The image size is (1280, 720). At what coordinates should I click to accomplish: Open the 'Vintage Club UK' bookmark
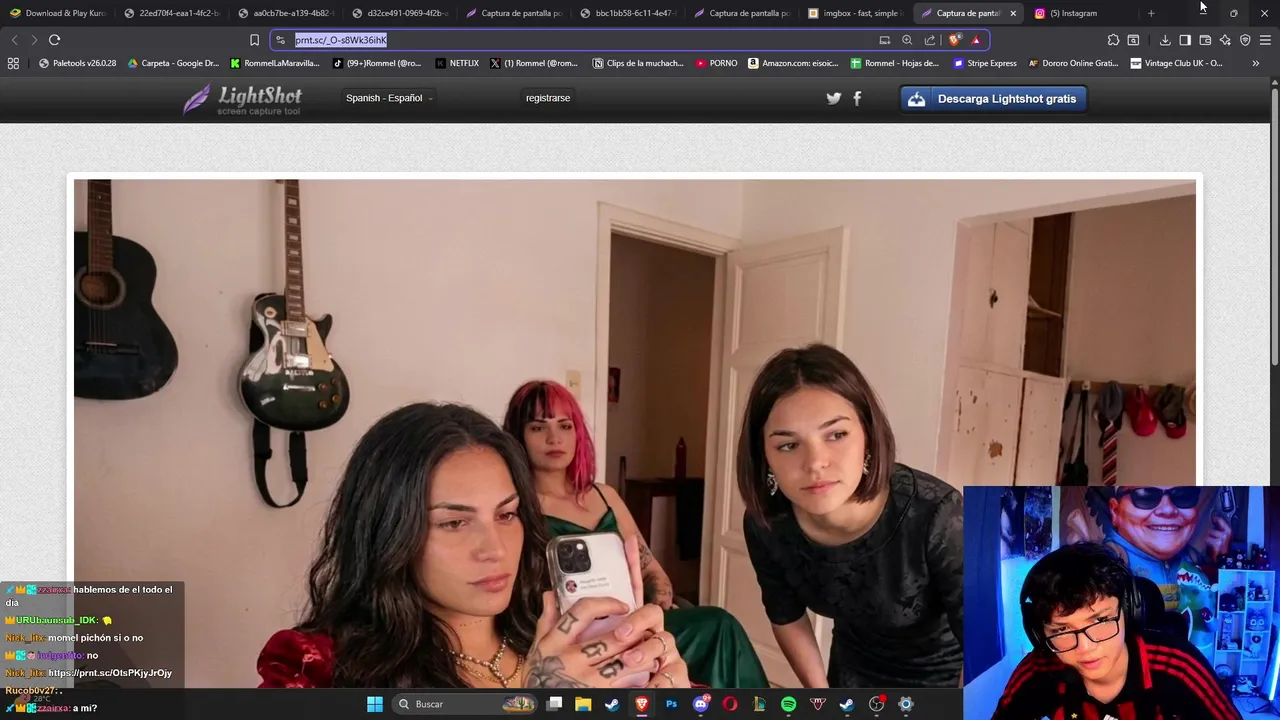point(1176,63)
